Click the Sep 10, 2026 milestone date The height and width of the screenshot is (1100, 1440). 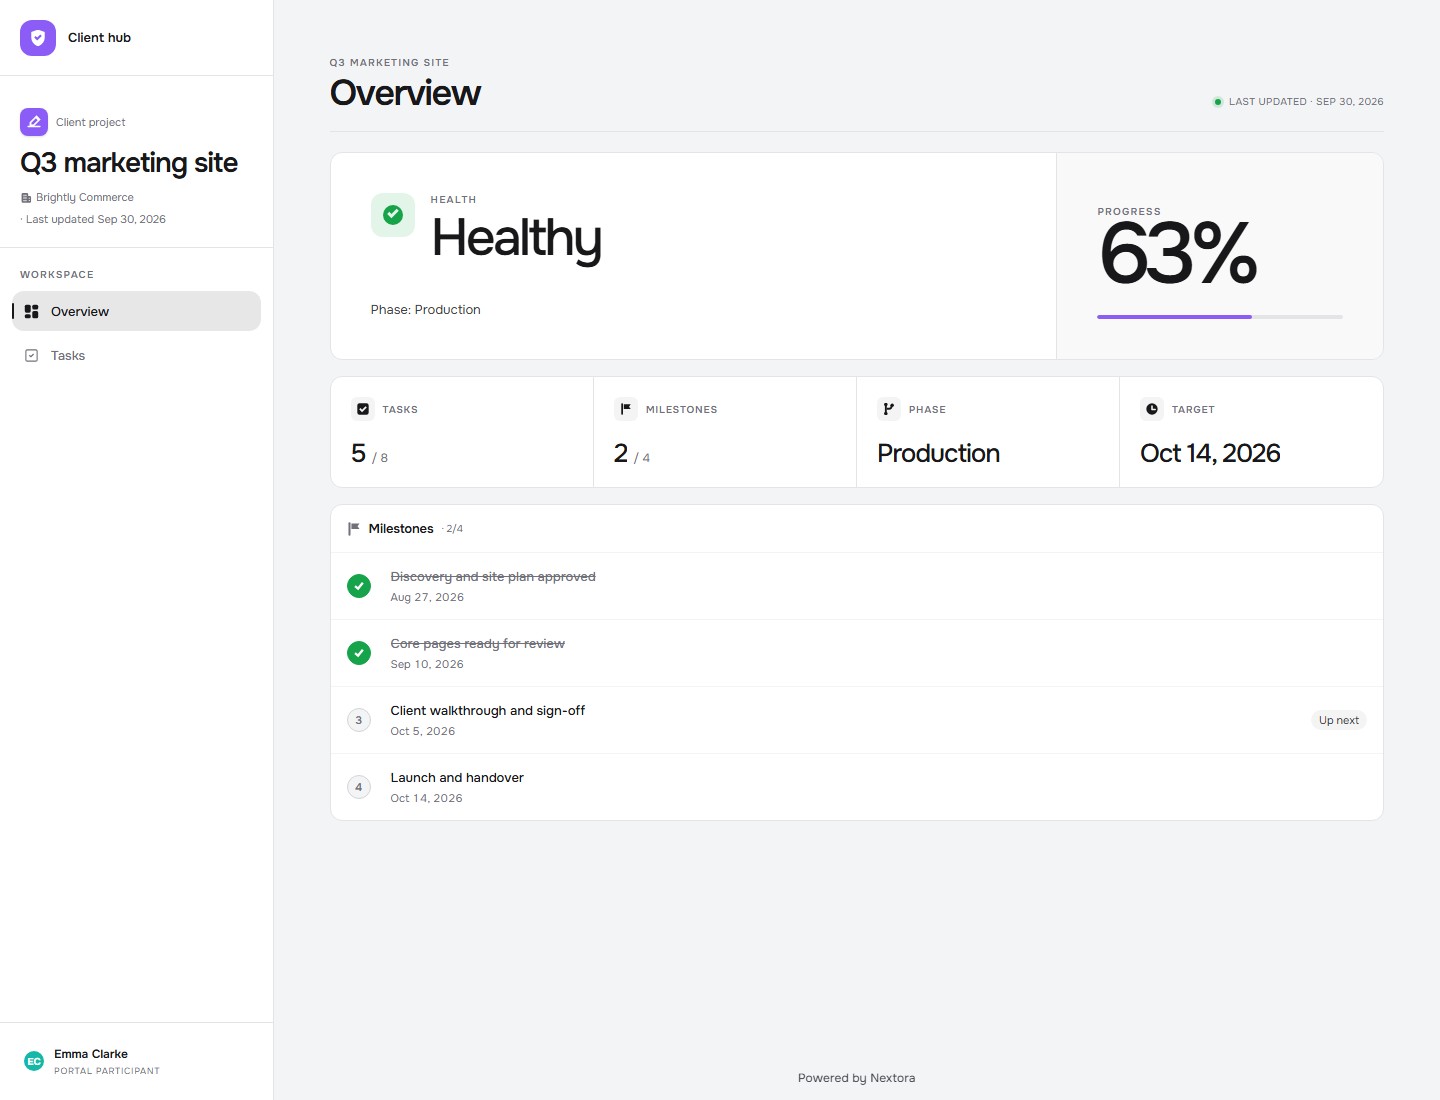click(x=427, y=664)
